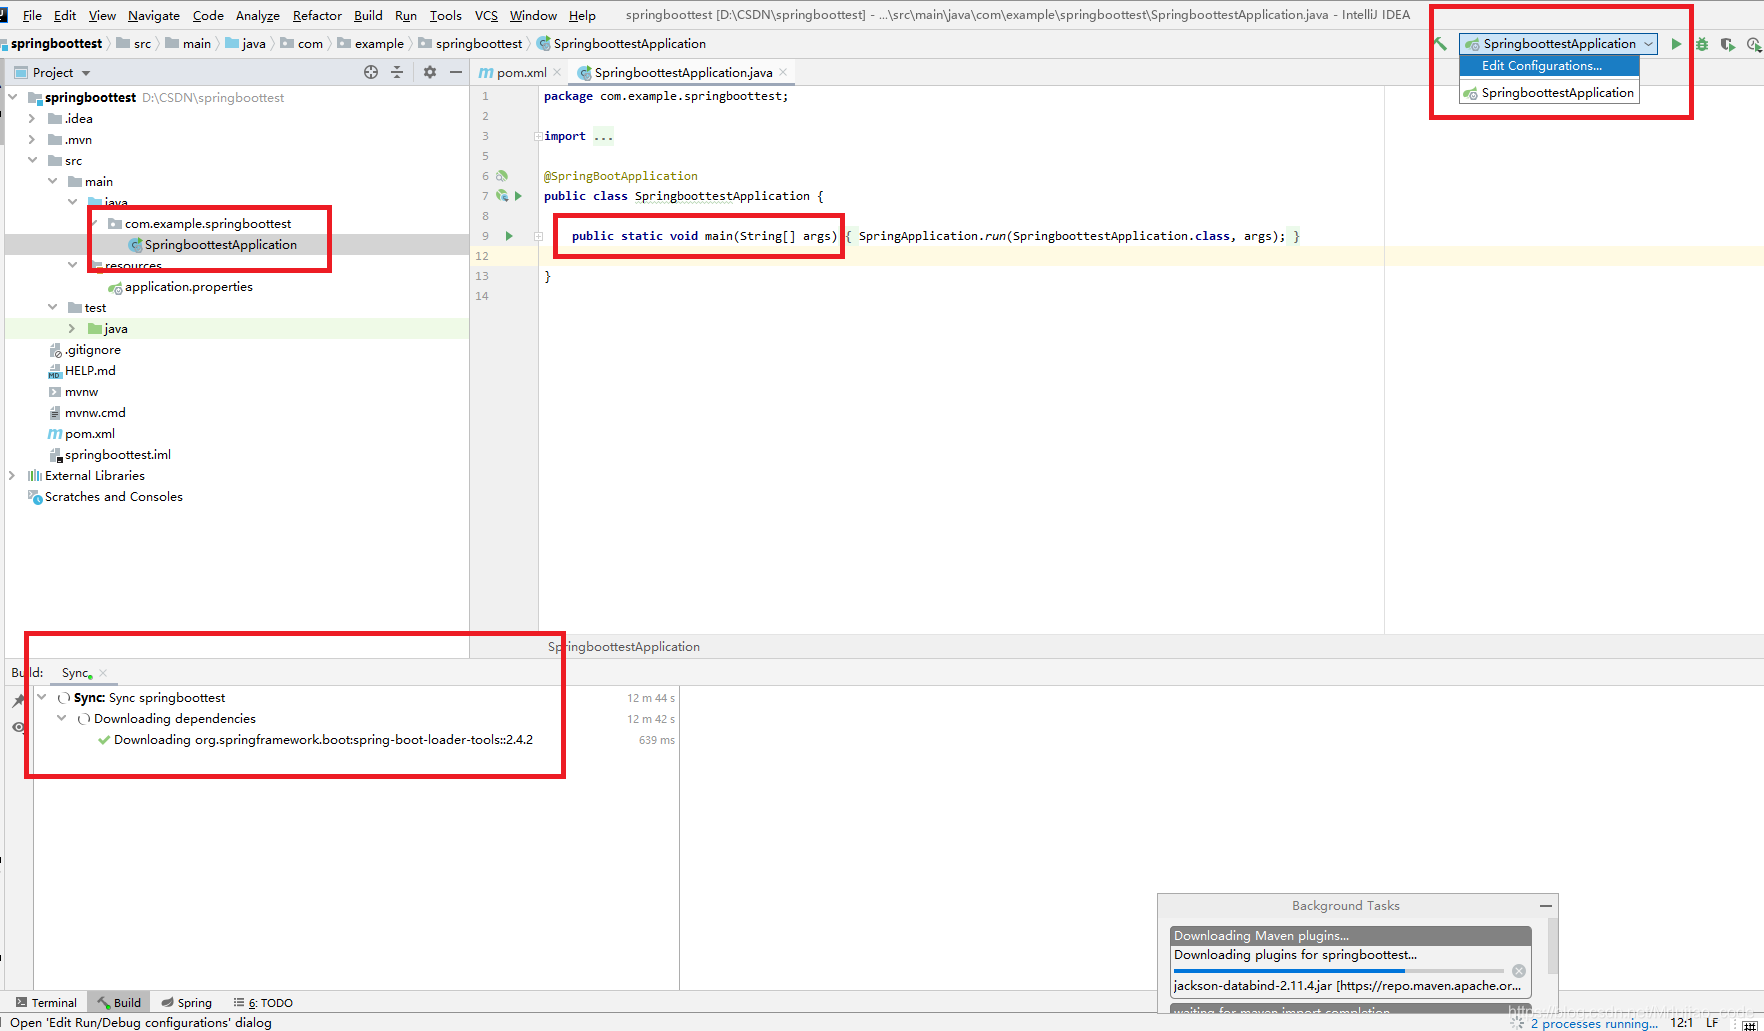The width and height of the screenshot is (1764, 1031).
Task: Click the com.example.springboottest package node
Action: coord(199,223)
